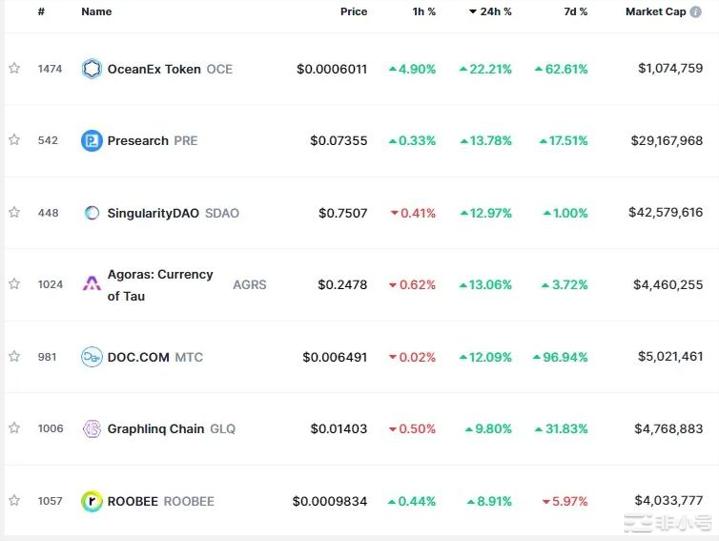The height and width of the screenshot is (541, 719).
Task: Favorite DOC.COM with its star
Action: [14, 357]
